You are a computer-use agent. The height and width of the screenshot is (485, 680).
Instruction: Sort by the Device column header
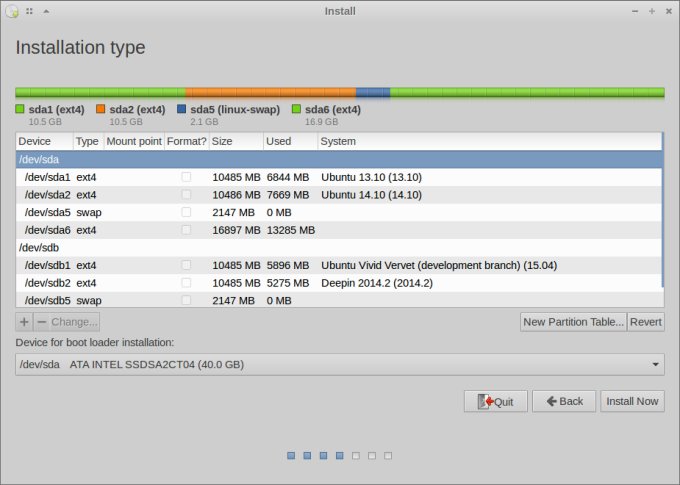point(44,141)
